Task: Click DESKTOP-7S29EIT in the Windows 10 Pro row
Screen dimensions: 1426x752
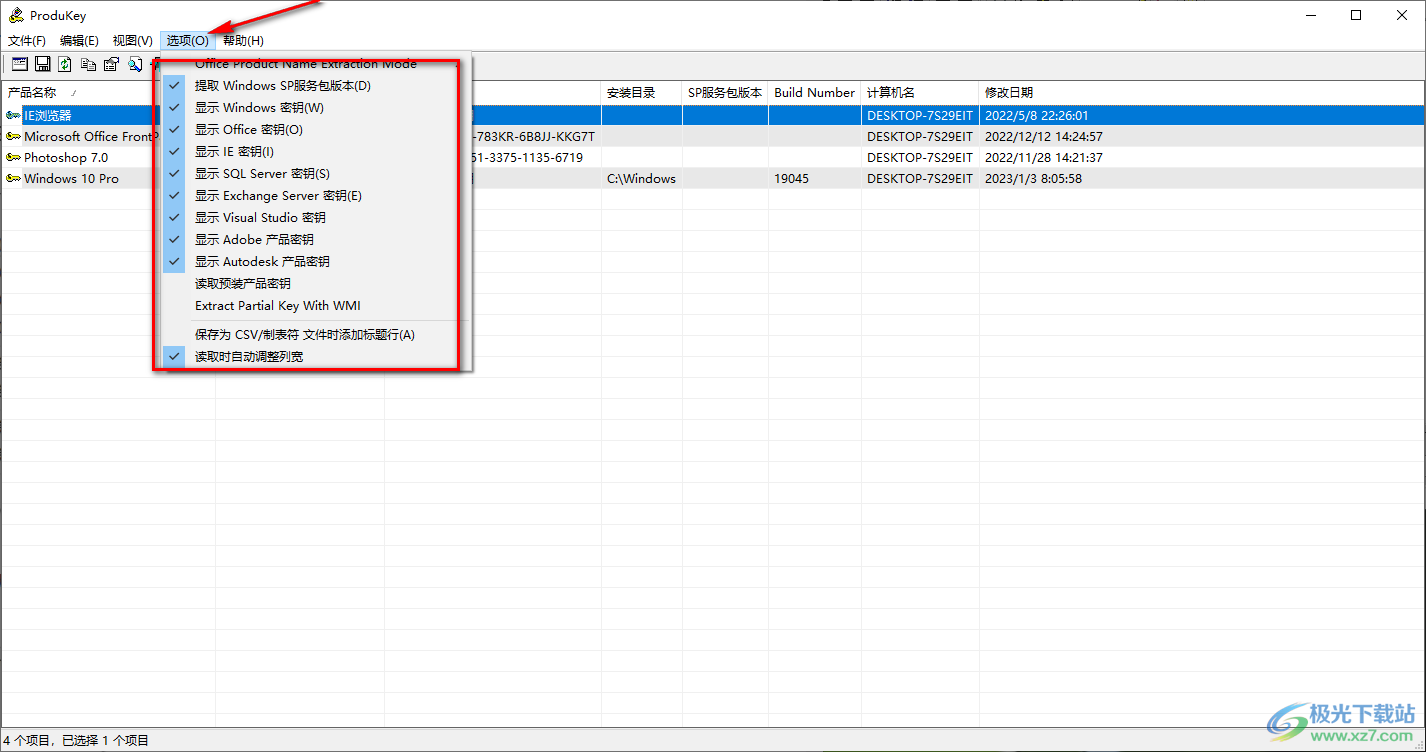Action: 919,178
